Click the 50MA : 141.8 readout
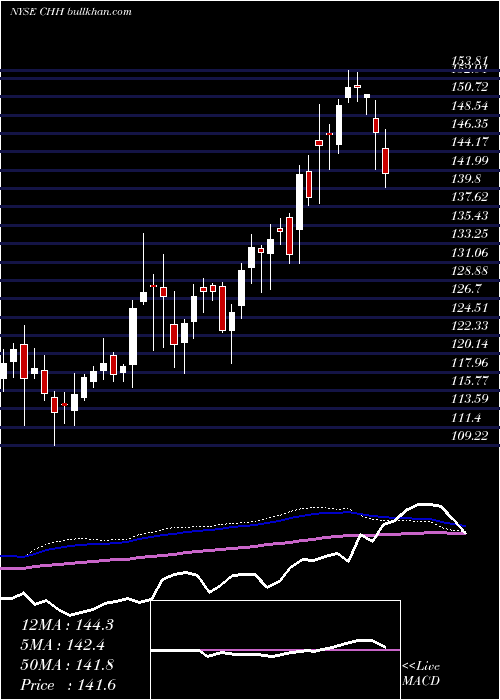 [67, 665]
